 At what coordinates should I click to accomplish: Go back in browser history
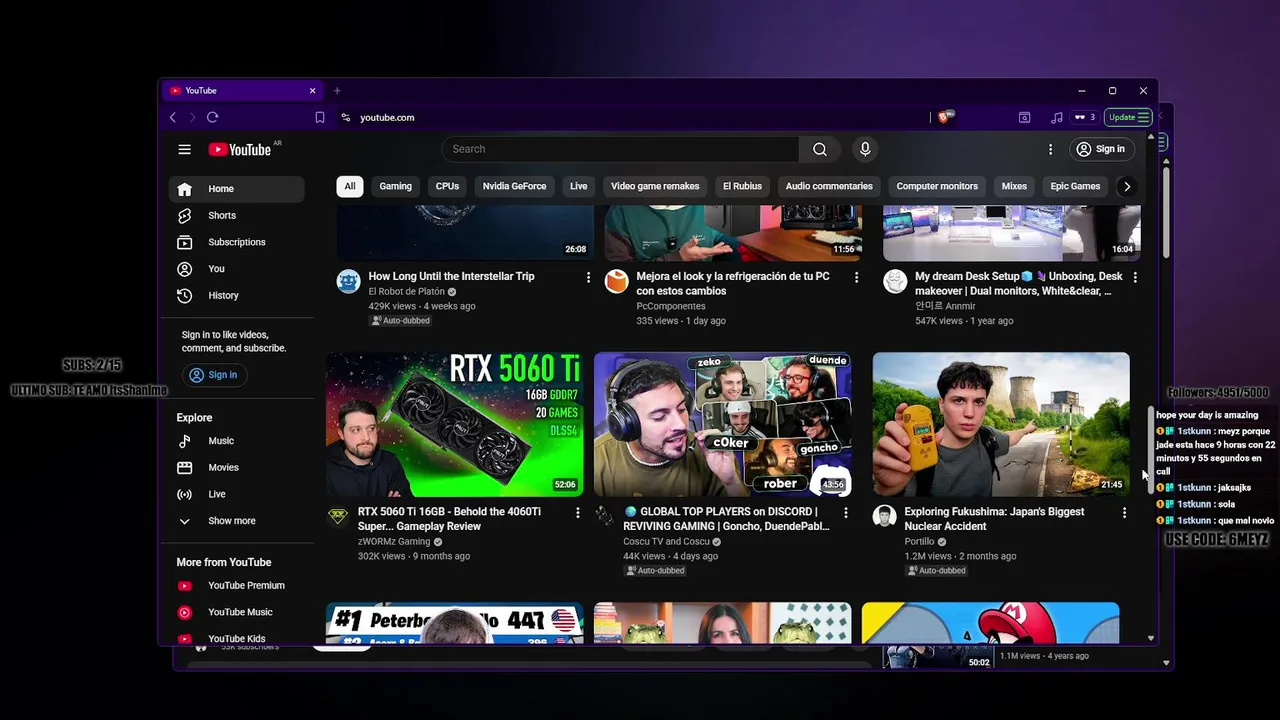[173, 117]
